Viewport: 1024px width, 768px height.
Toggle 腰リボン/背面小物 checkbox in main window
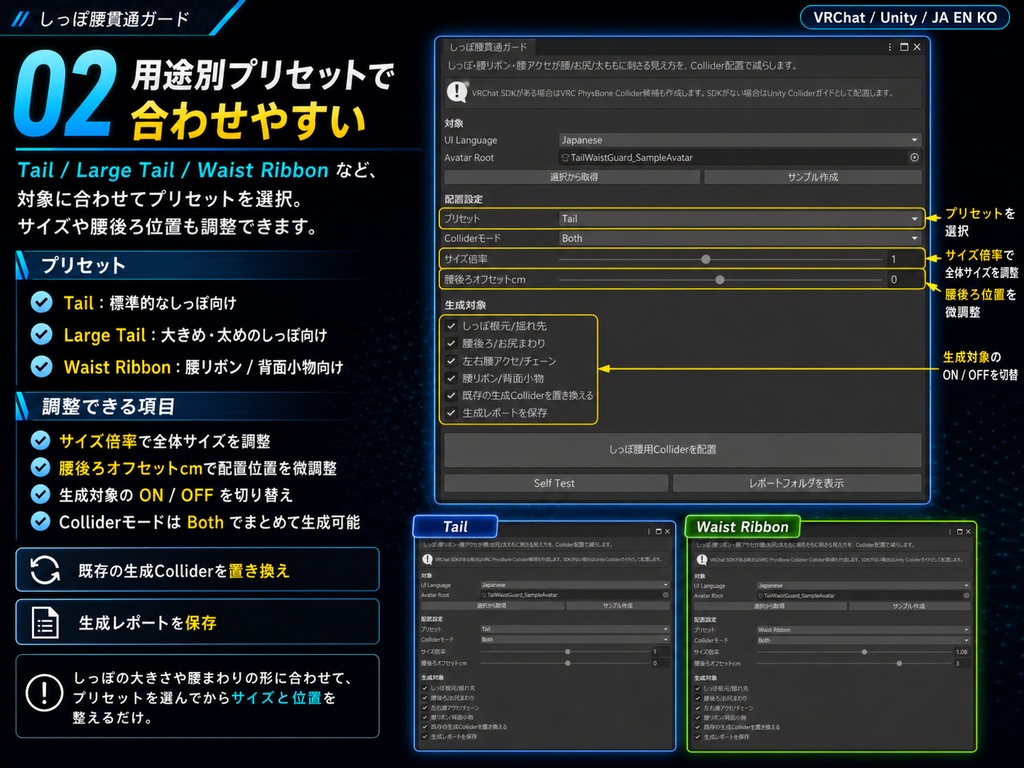(451, 378)
